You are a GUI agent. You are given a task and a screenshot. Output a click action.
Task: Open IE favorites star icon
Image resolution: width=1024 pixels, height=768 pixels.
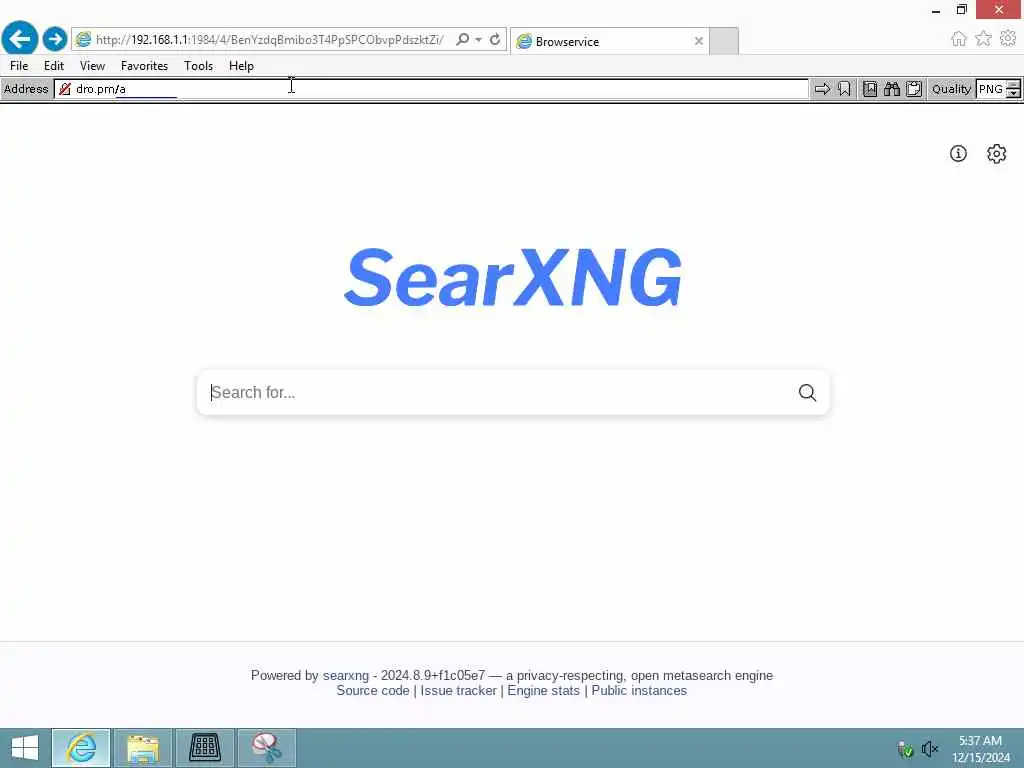(x=983, y=39)
